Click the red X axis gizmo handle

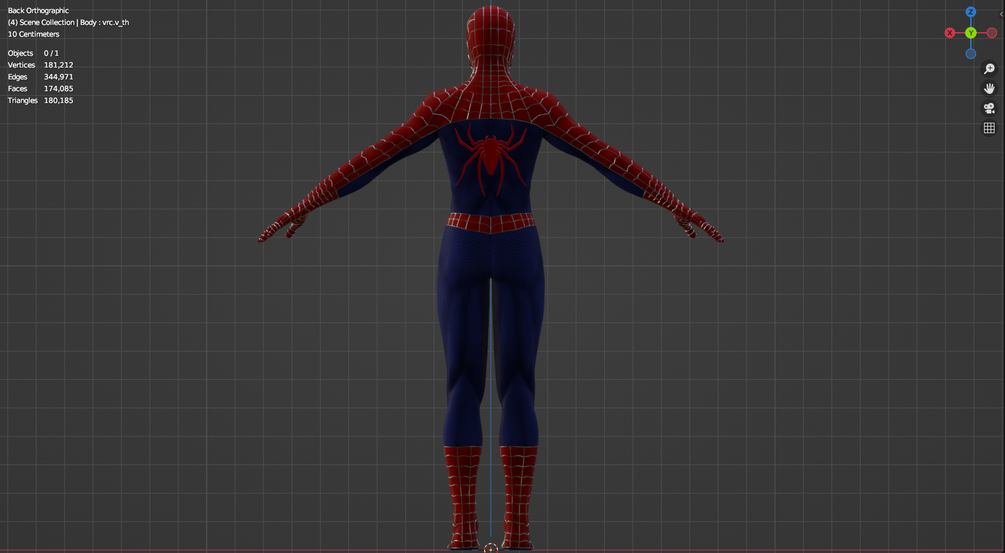(950, 33)
